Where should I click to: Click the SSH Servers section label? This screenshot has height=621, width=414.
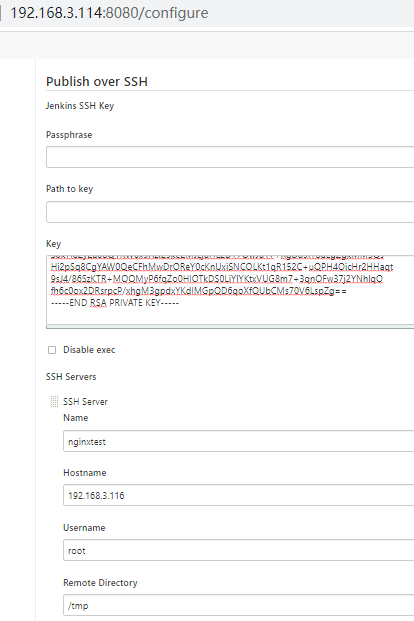71,377
